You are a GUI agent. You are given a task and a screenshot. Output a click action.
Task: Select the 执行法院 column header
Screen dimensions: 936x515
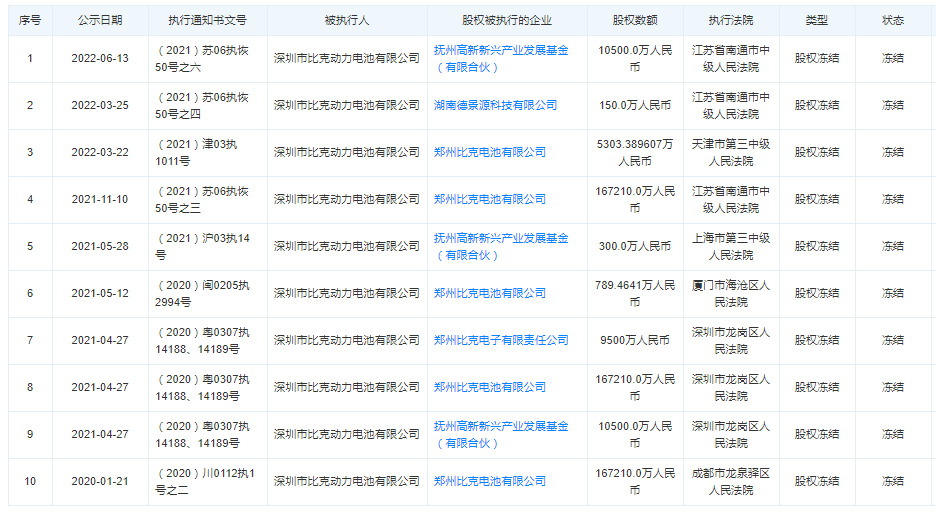(x=731, y=20)
